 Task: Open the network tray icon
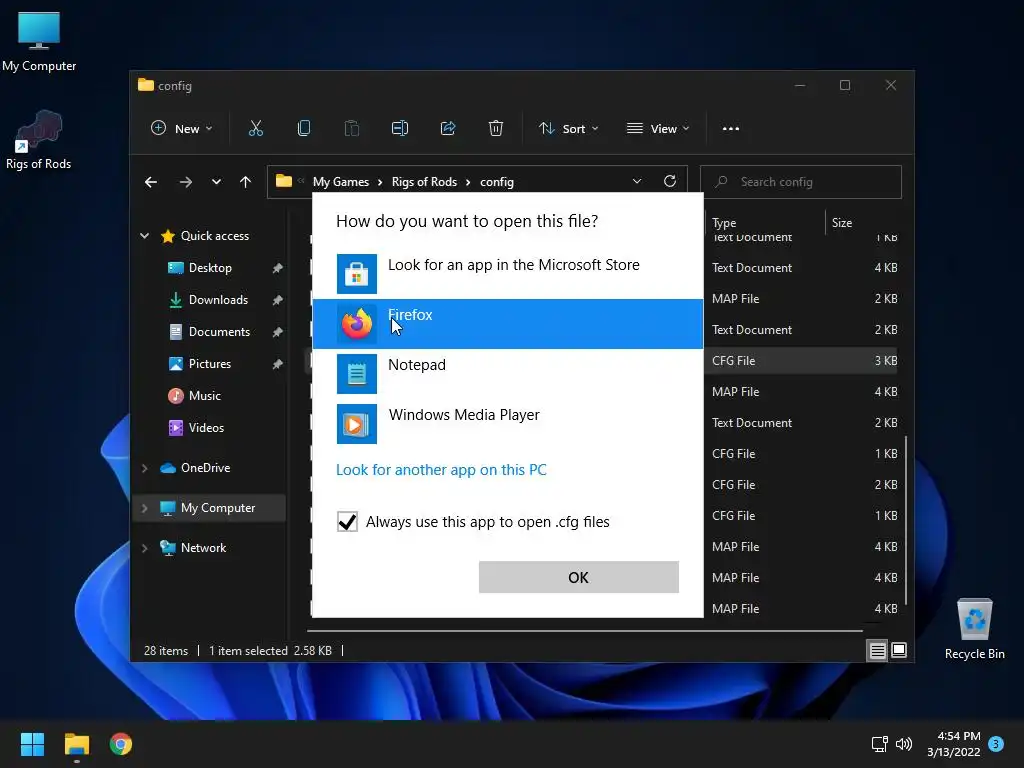point(880,744)
